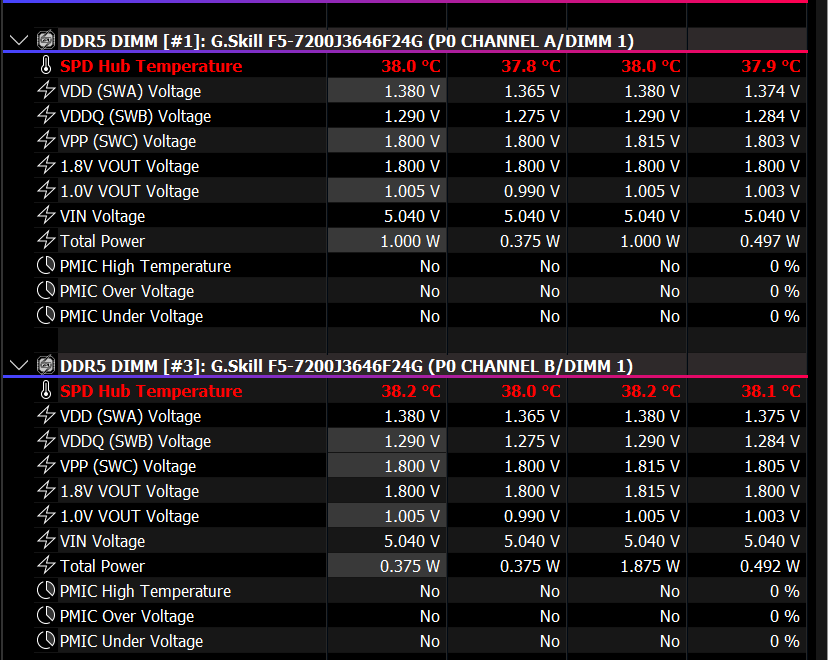
Task: Click DIMM #1 1.0V VOUT Voltage bolt icon
Action: [46, 190]
